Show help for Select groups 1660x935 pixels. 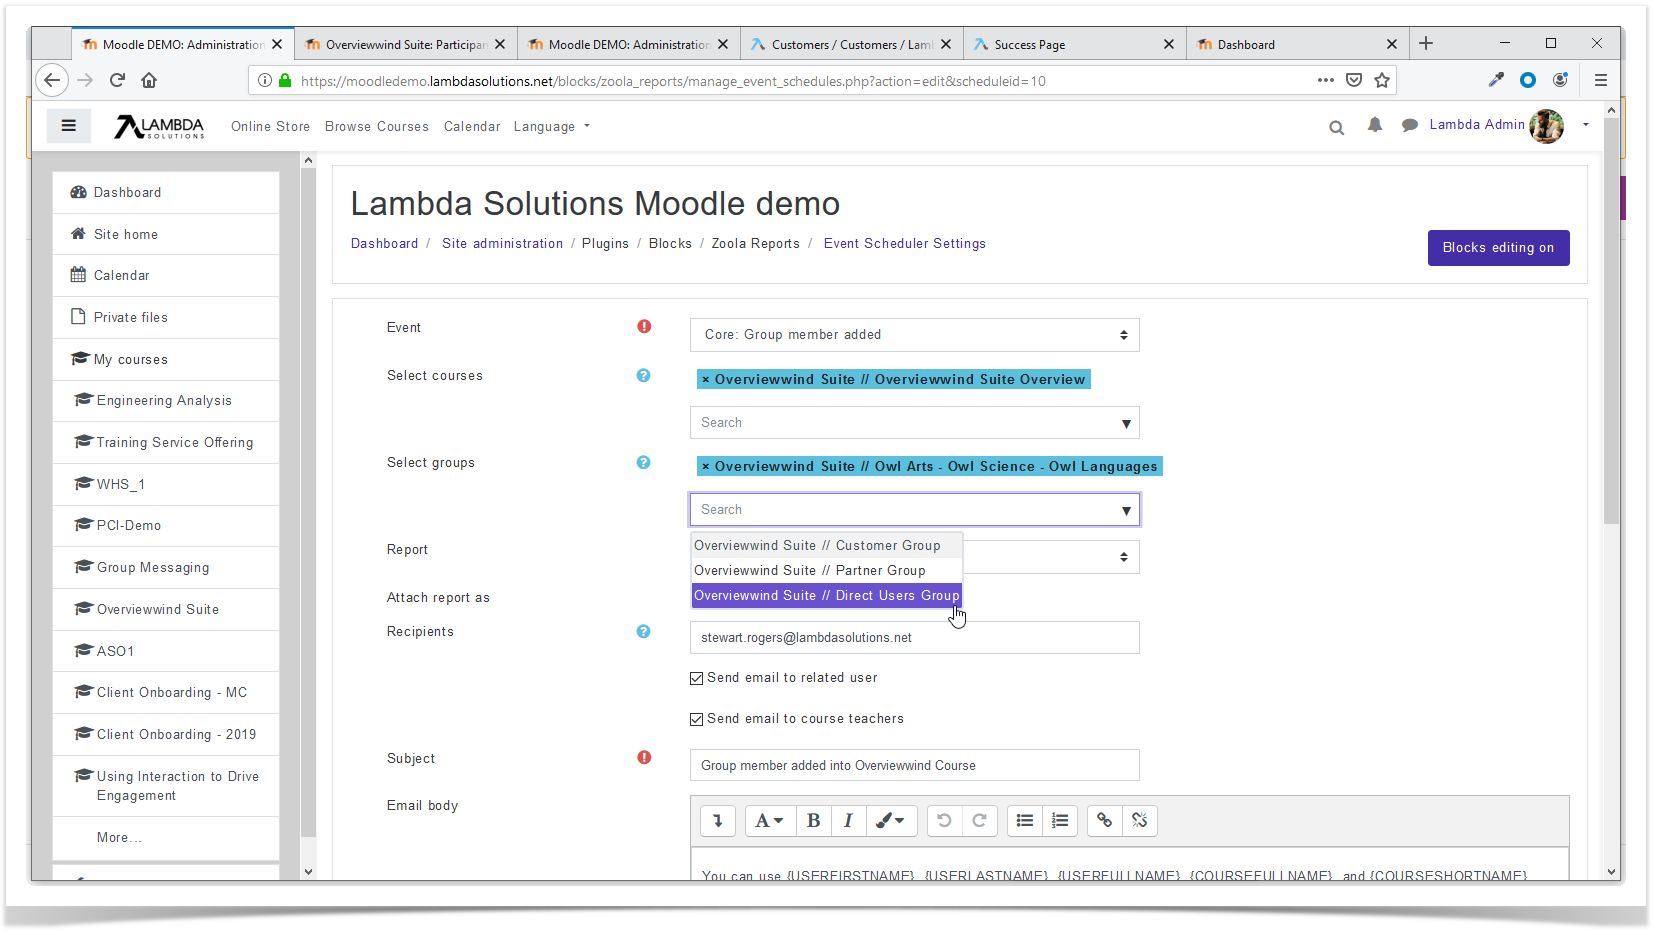[x=643, y=462]
